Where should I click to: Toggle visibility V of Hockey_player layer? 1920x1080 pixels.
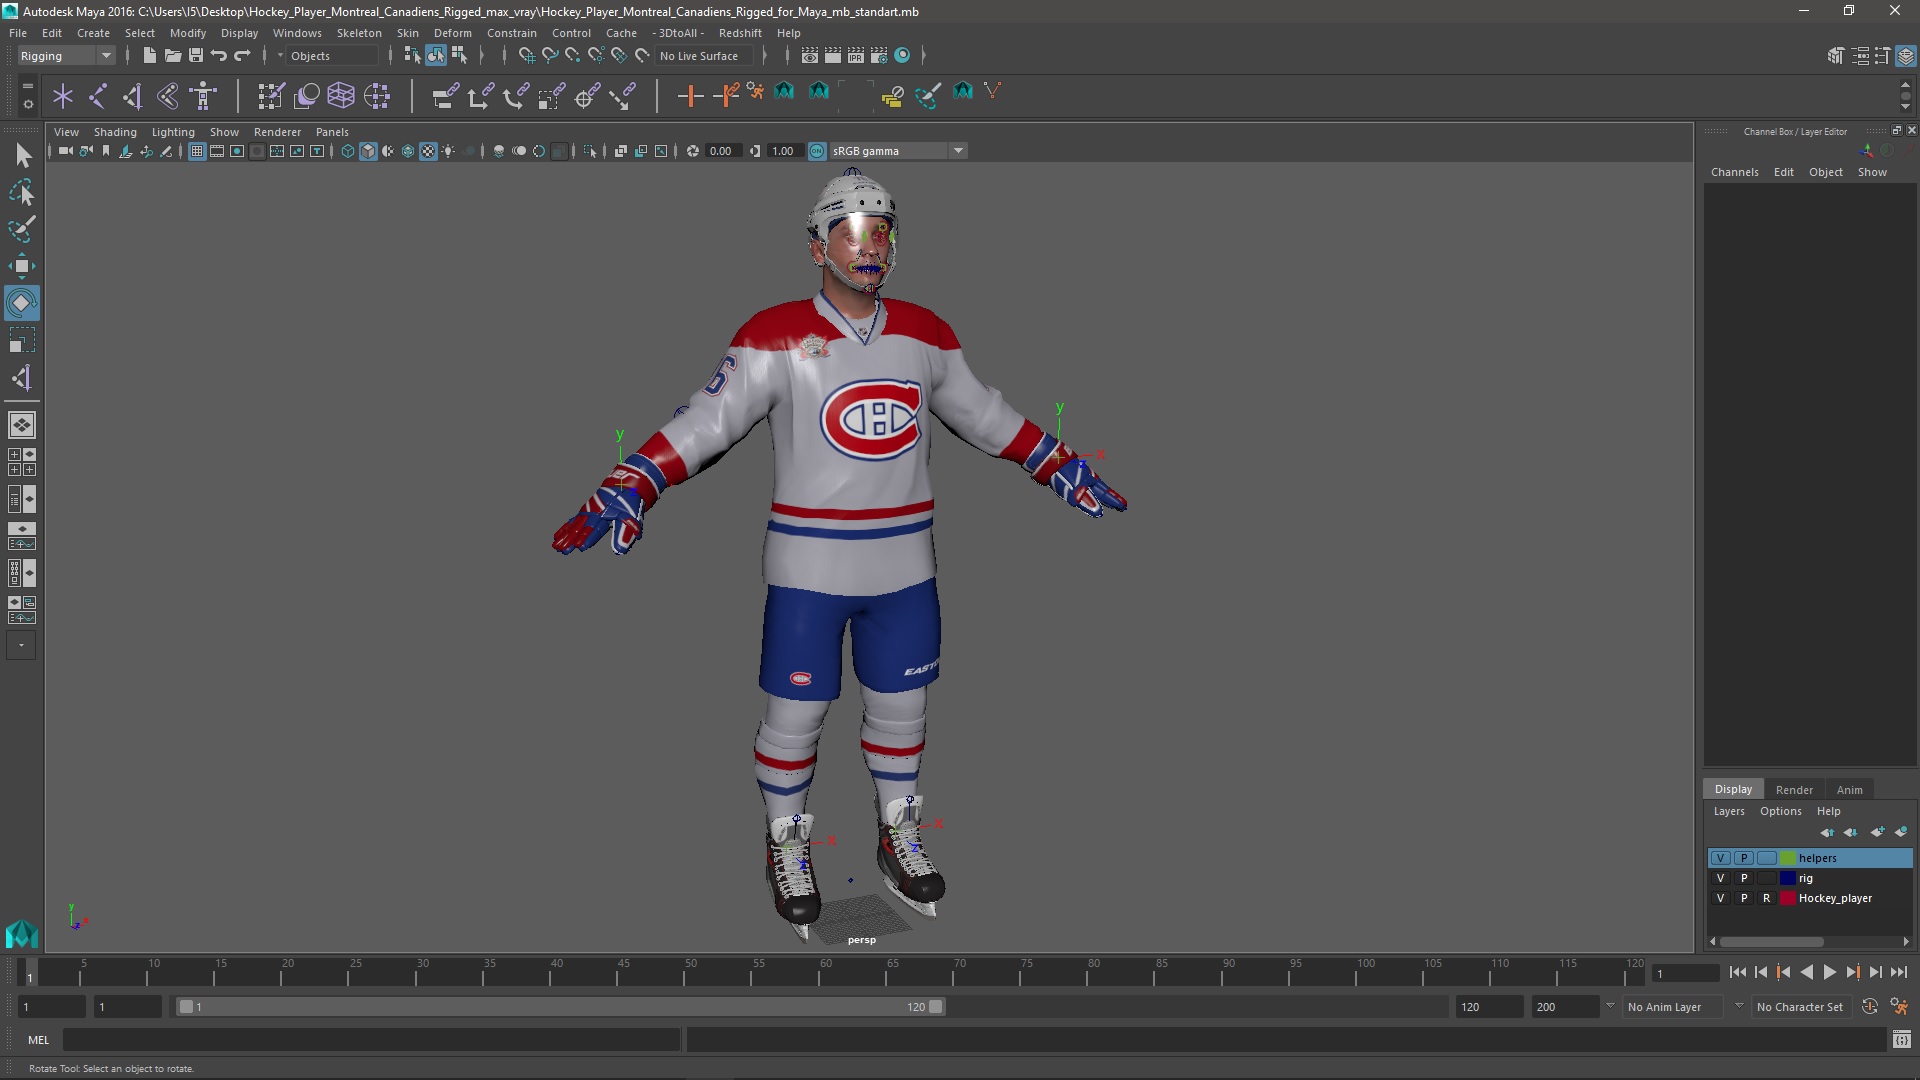pos(1720,898)
